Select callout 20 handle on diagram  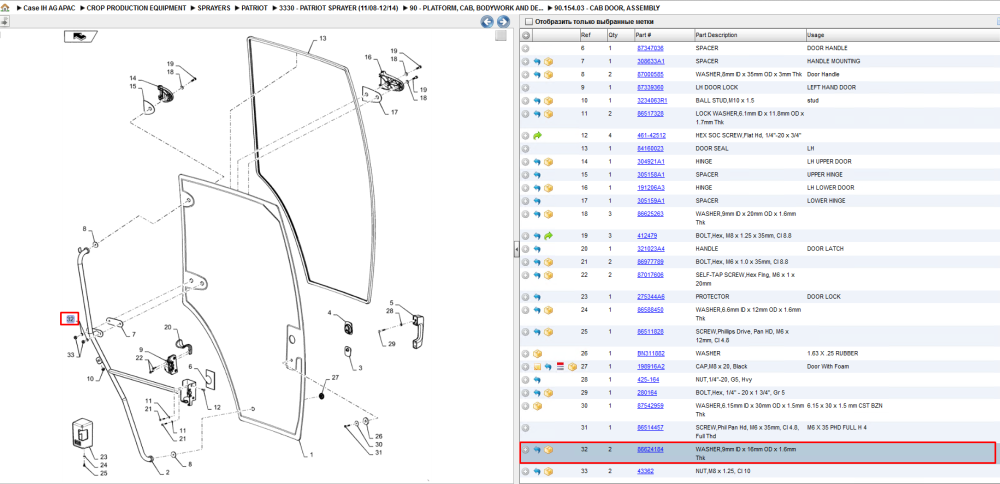[x=168, y=327]
